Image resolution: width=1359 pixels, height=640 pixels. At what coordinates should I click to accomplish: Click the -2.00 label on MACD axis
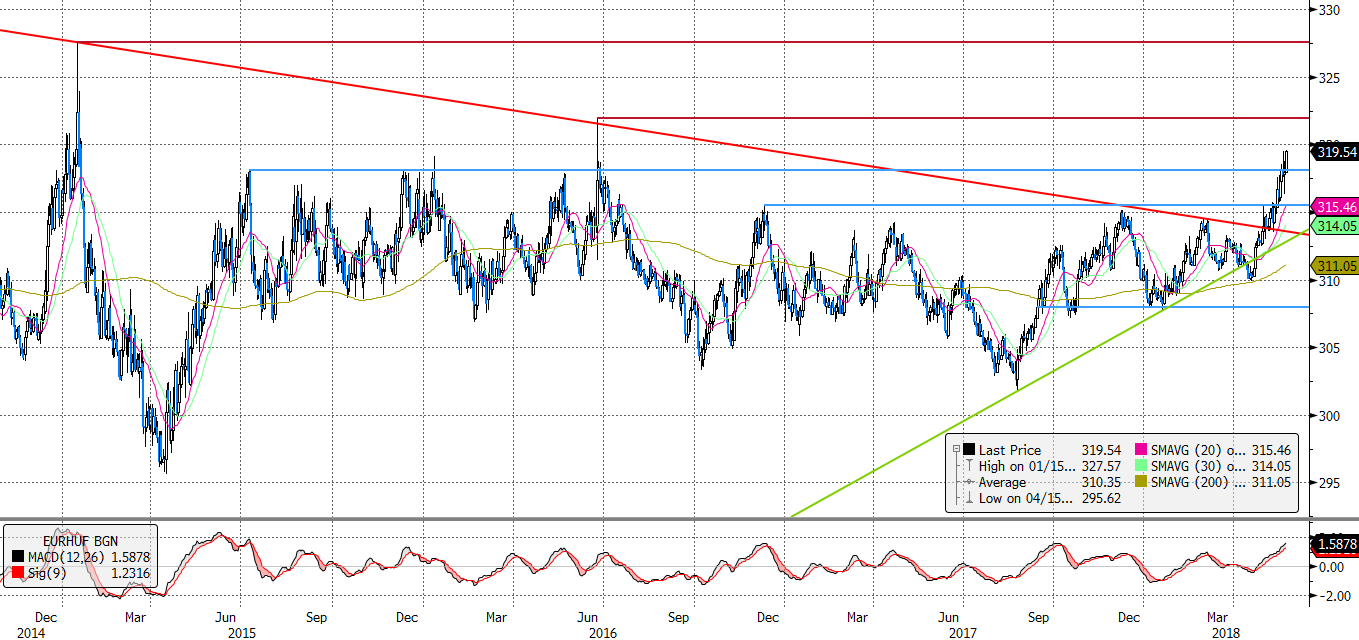coord(1337,596)
